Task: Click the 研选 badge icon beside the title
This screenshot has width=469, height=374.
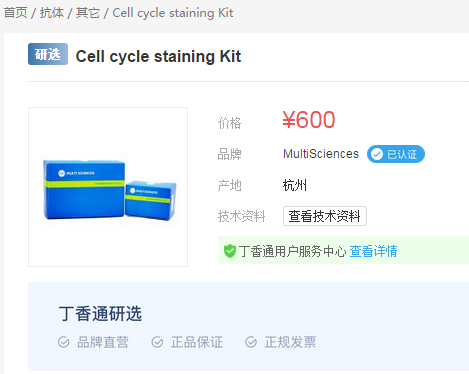Action: click(48, 54)
